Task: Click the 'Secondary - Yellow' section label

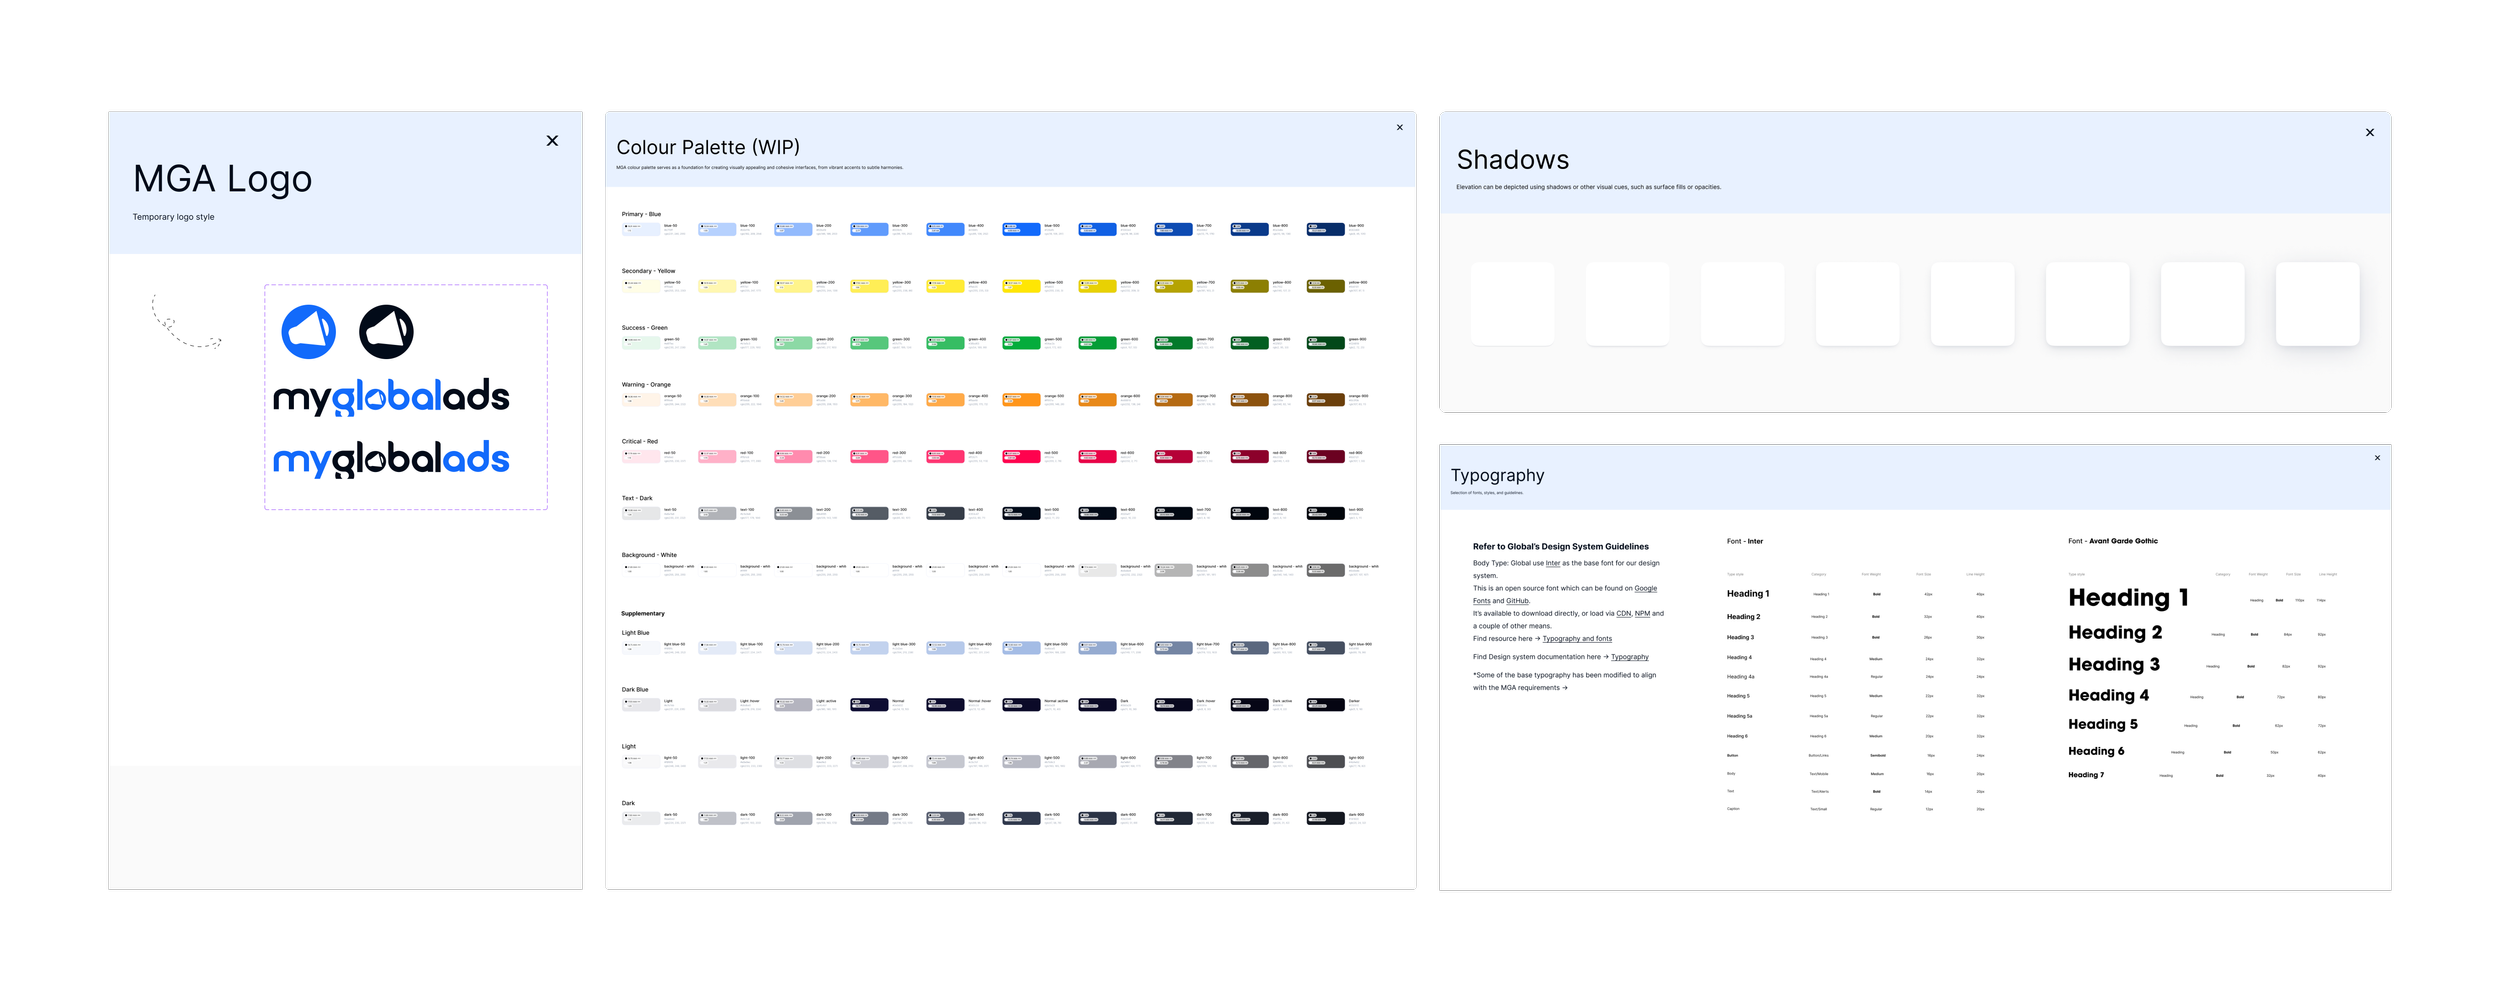Action: pyautogui.click(x=648, y=271)
